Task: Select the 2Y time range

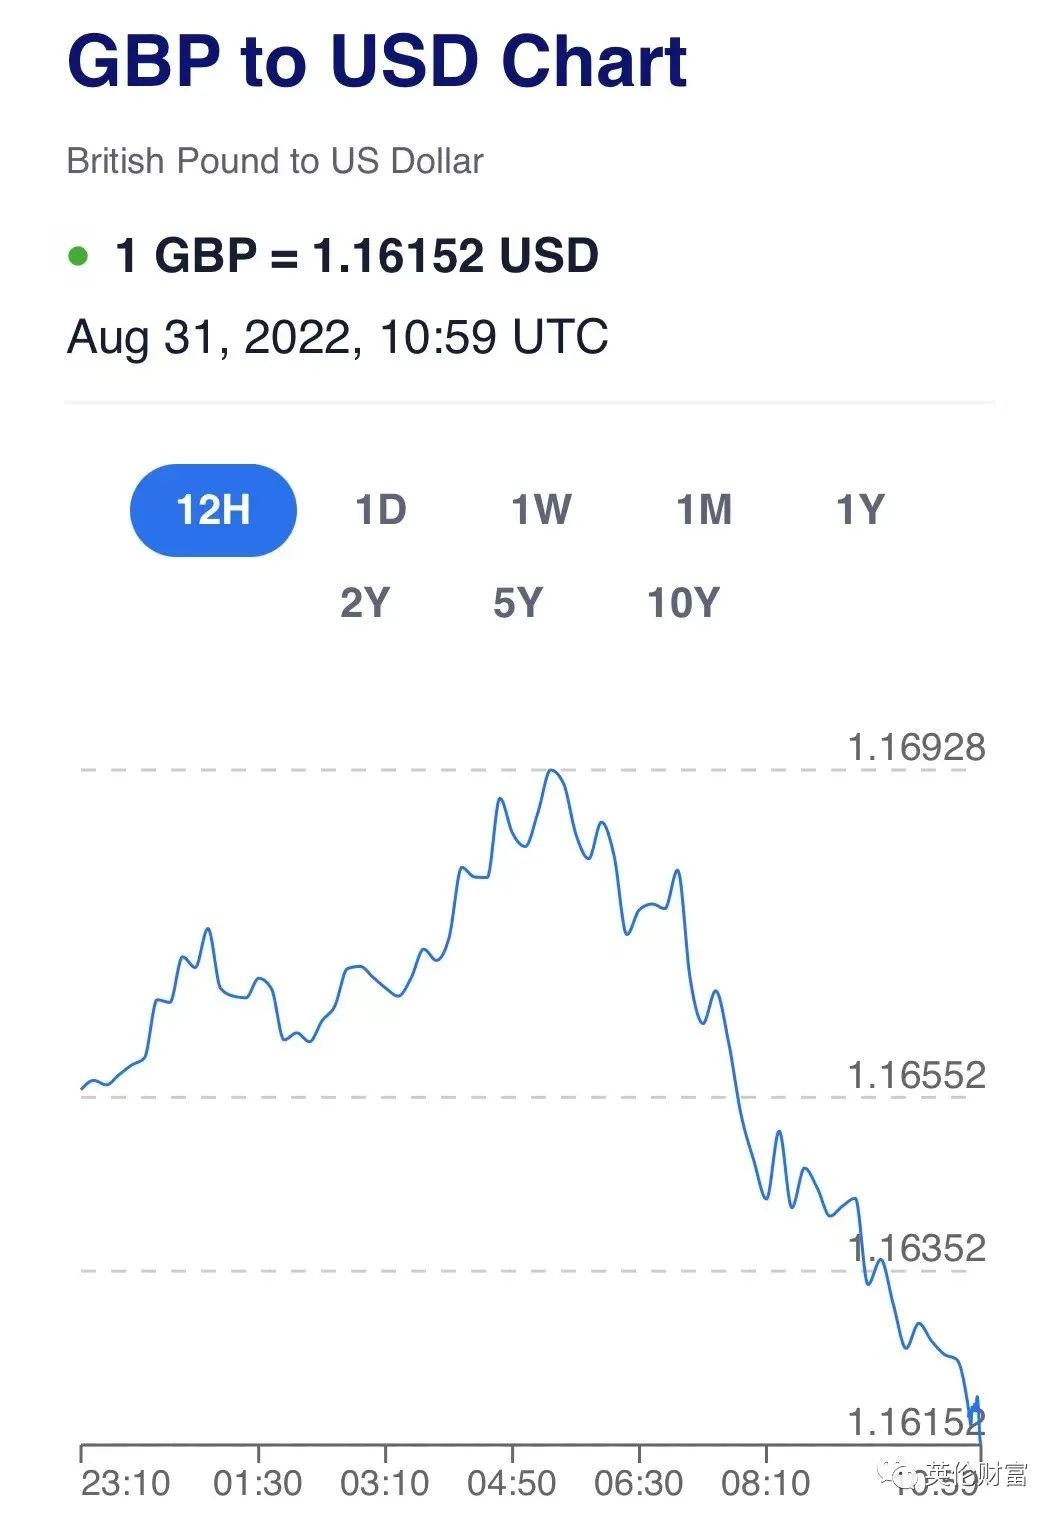Action: coord(365,603)
